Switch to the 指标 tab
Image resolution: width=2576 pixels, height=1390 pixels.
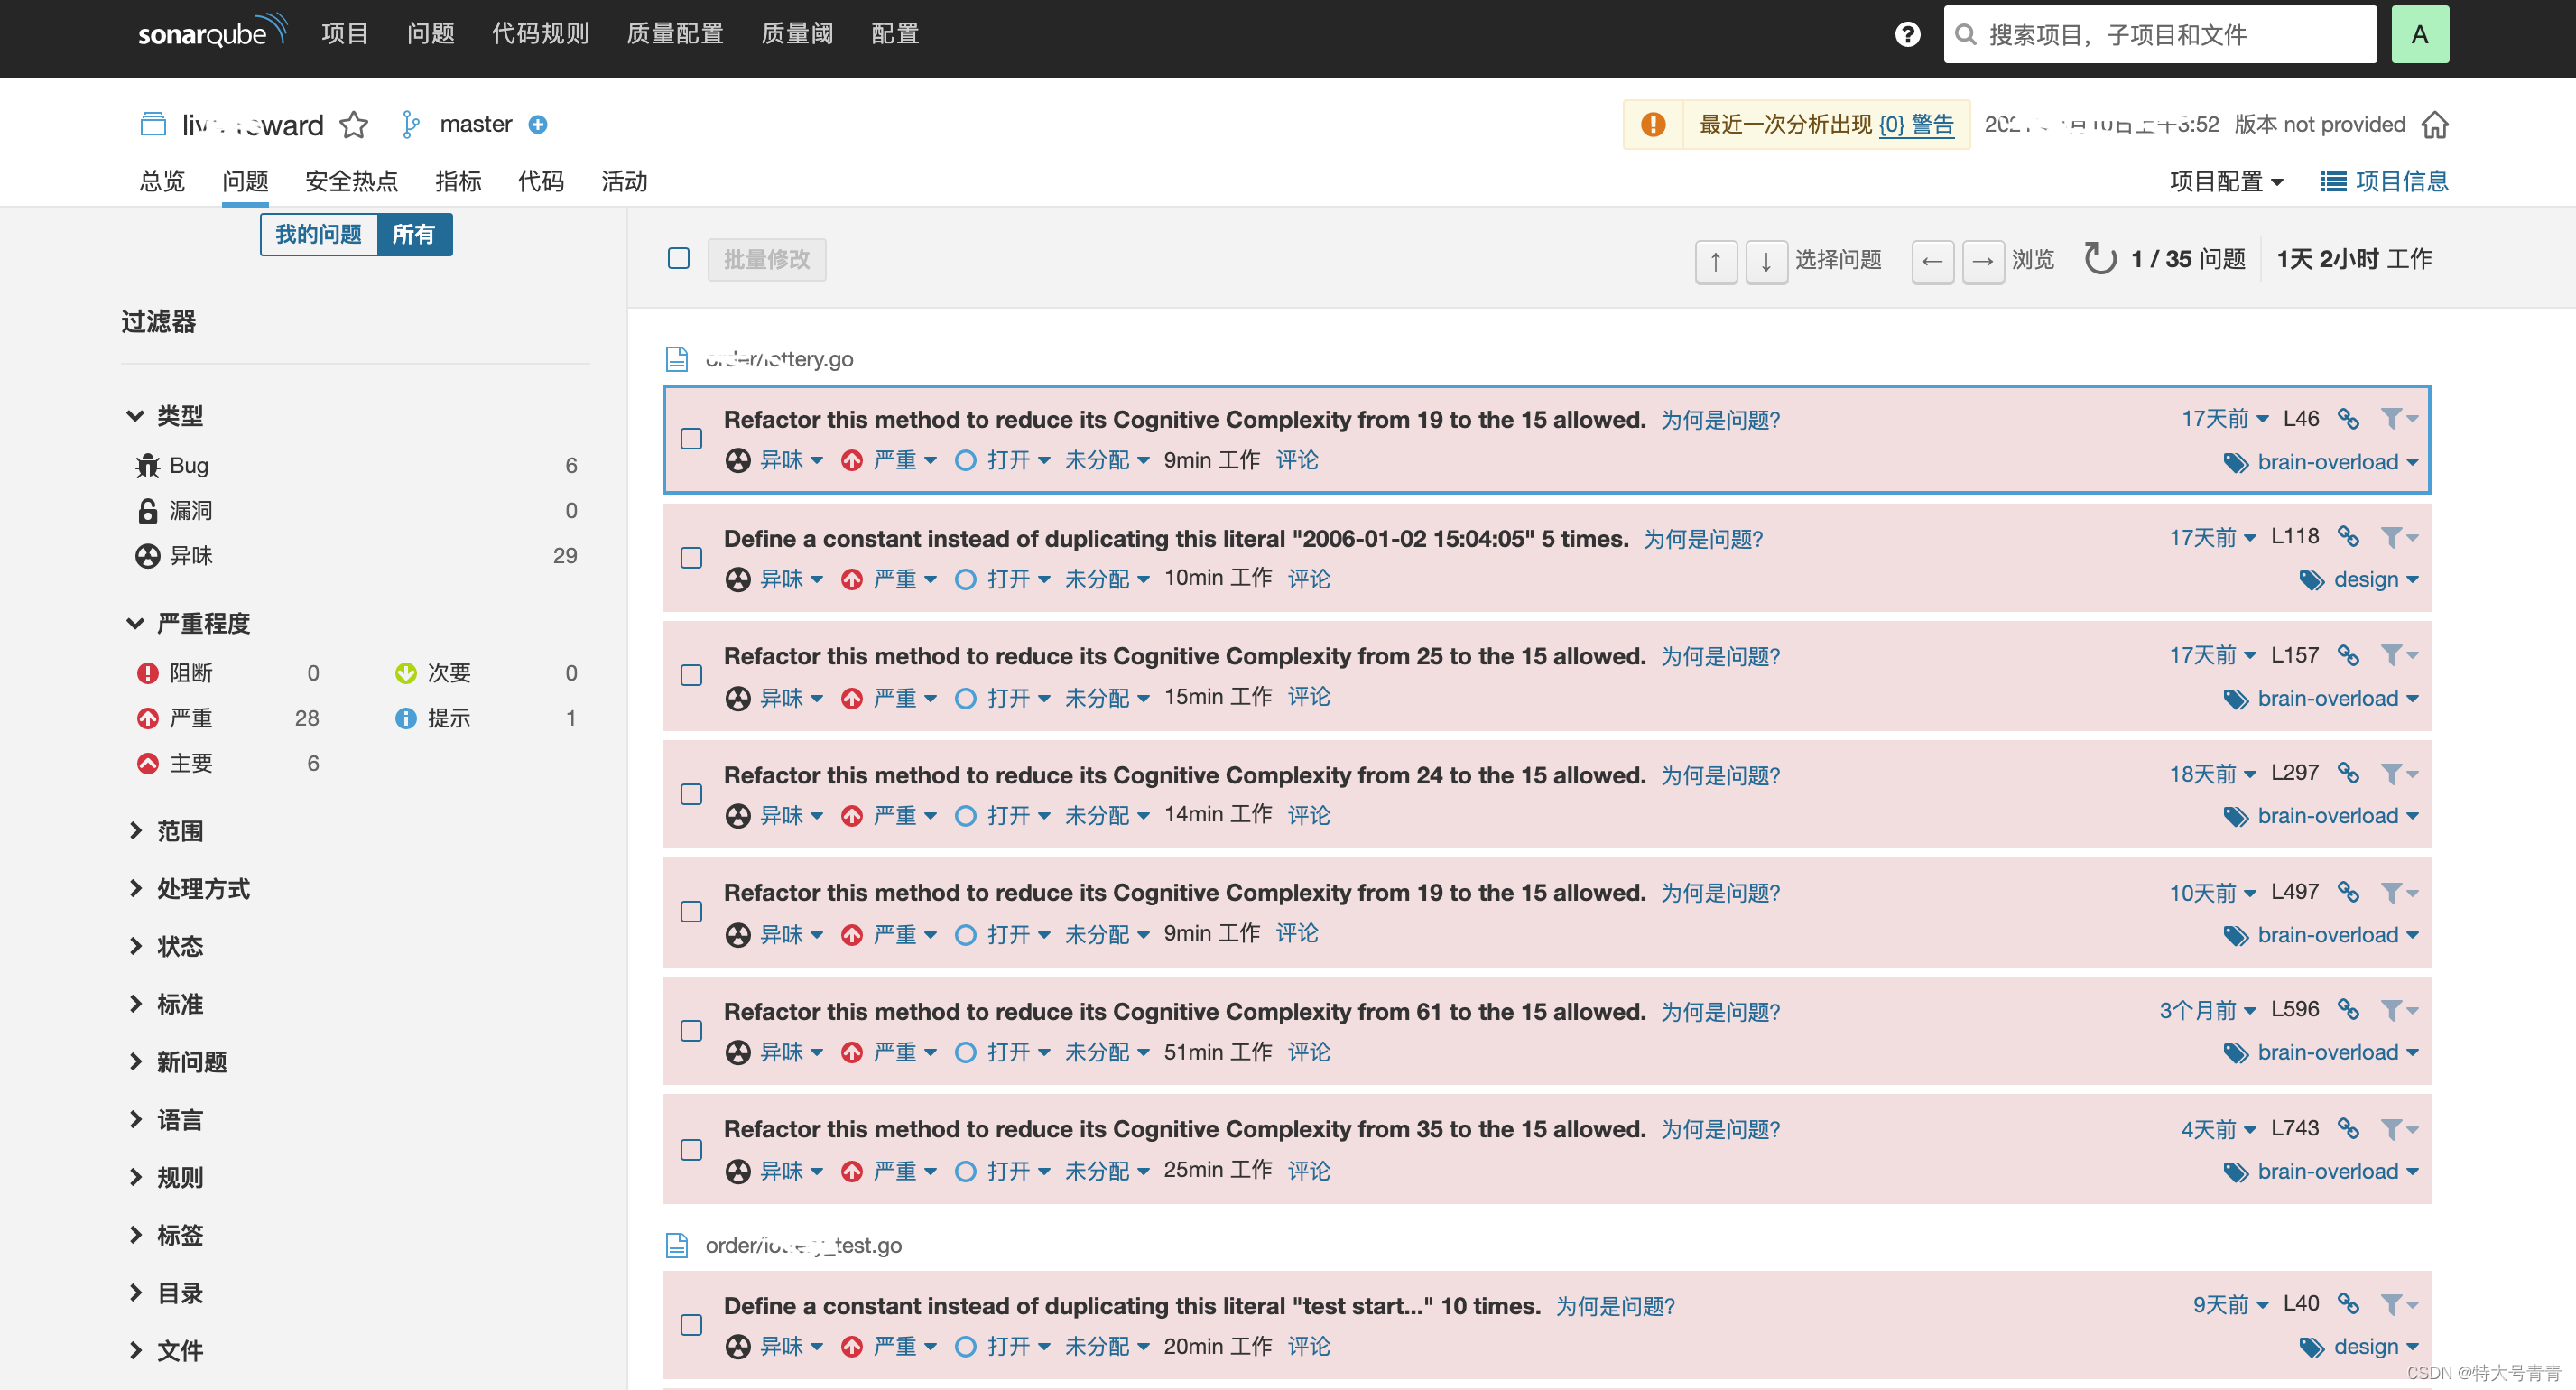point(458,182)
